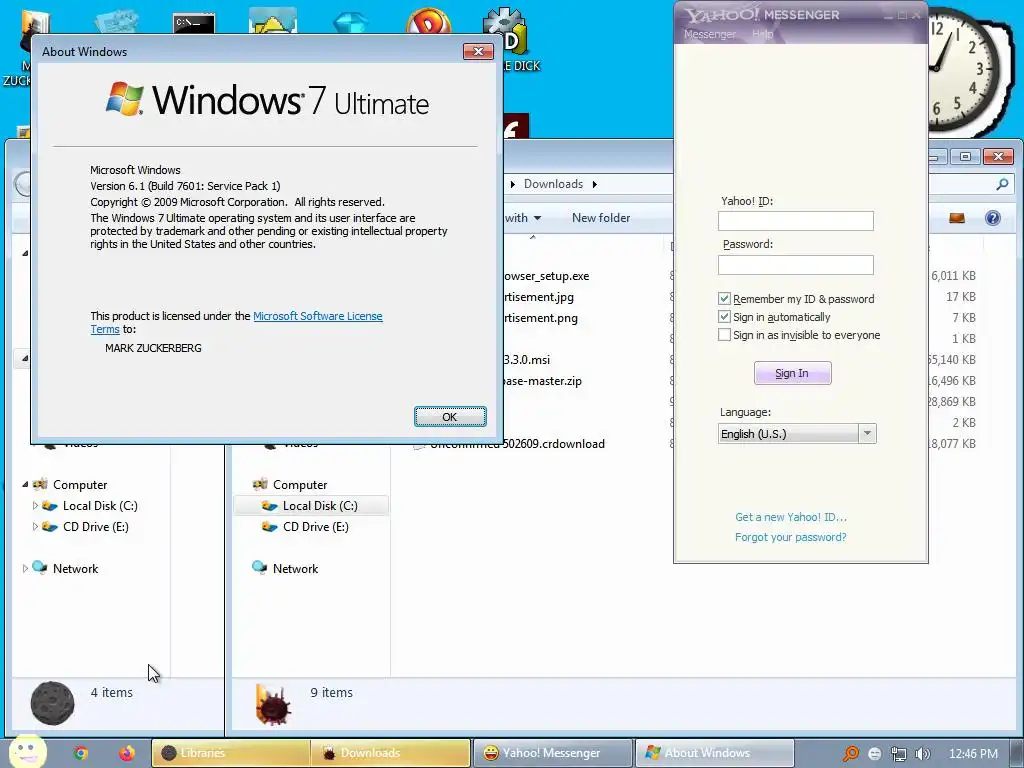Click Yahoo Messenger face tray icon

coord(874,754)
